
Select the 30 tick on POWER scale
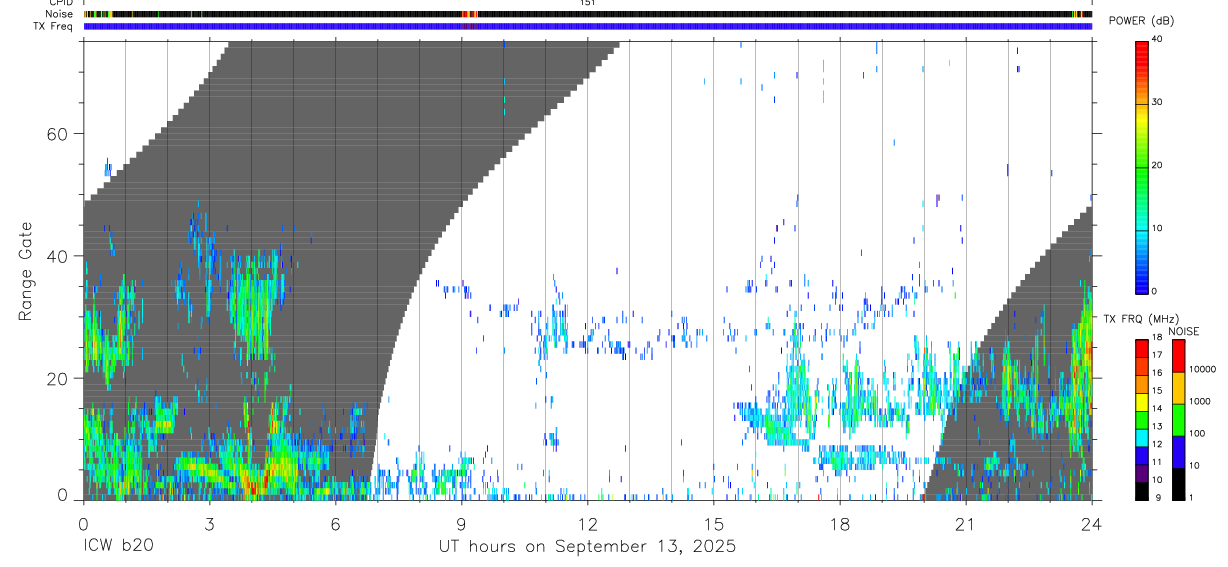(x=1157, y=102)
